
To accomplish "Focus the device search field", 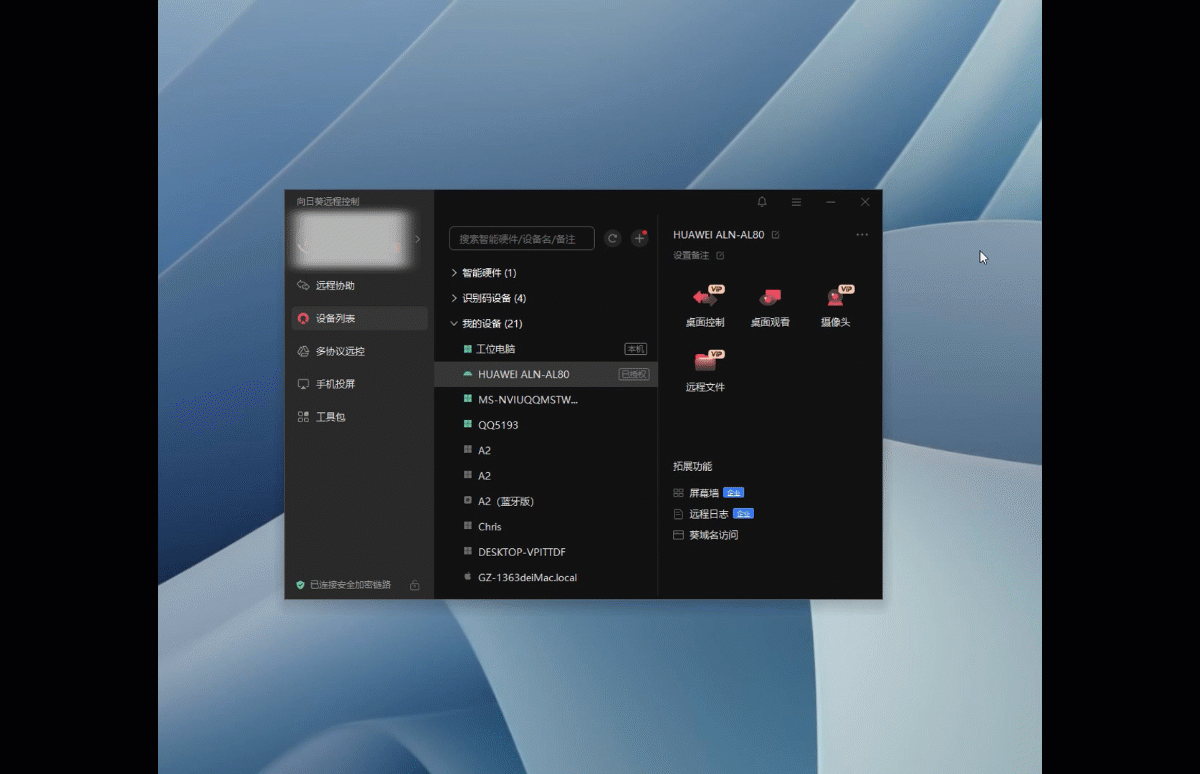I will [522, 238].
